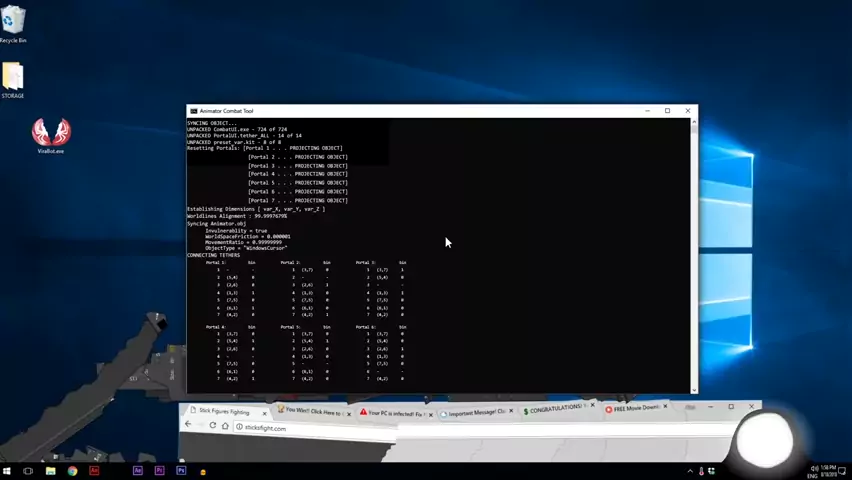Click the Animator Combat Tool vertical scrollbar

(x=693, y=250)
